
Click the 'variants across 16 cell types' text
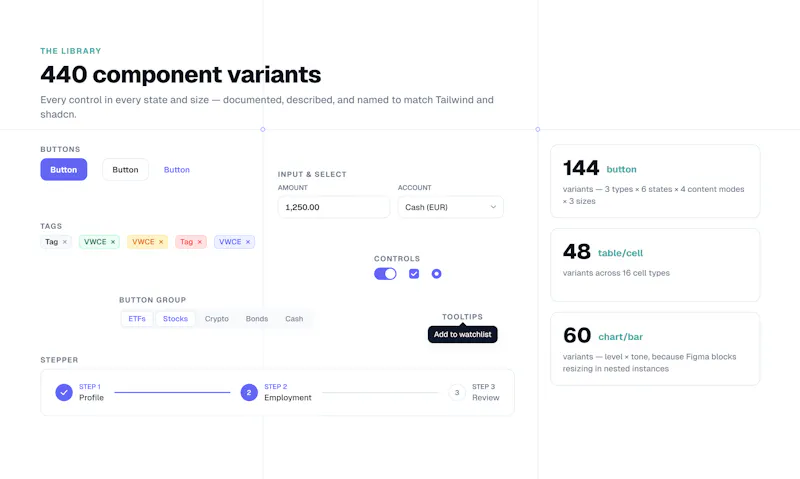pyautogui.click(x=616, y=273)
